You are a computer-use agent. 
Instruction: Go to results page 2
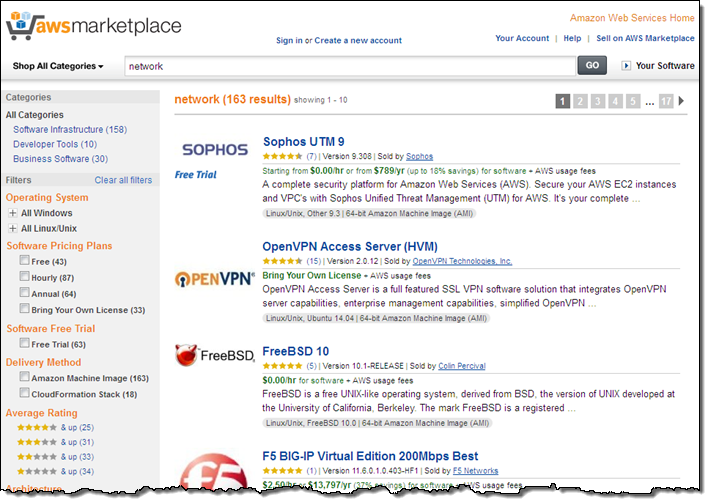(x=581, y=101)
